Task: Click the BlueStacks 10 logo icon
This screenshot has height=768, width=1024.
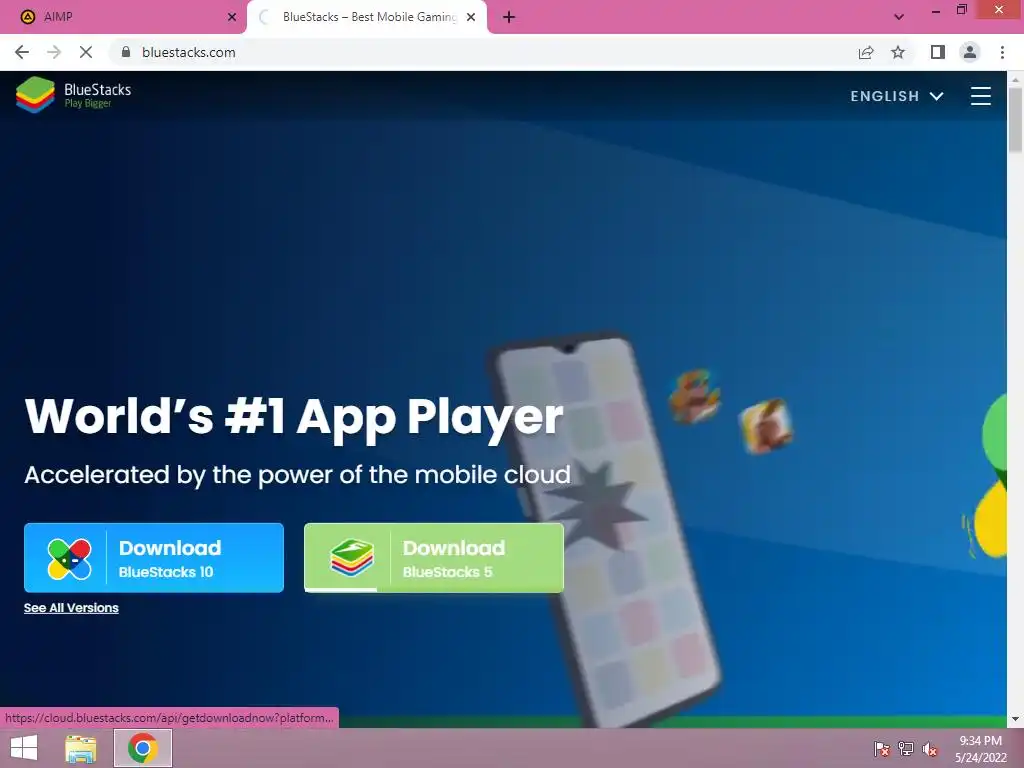Action: [69, 559]
